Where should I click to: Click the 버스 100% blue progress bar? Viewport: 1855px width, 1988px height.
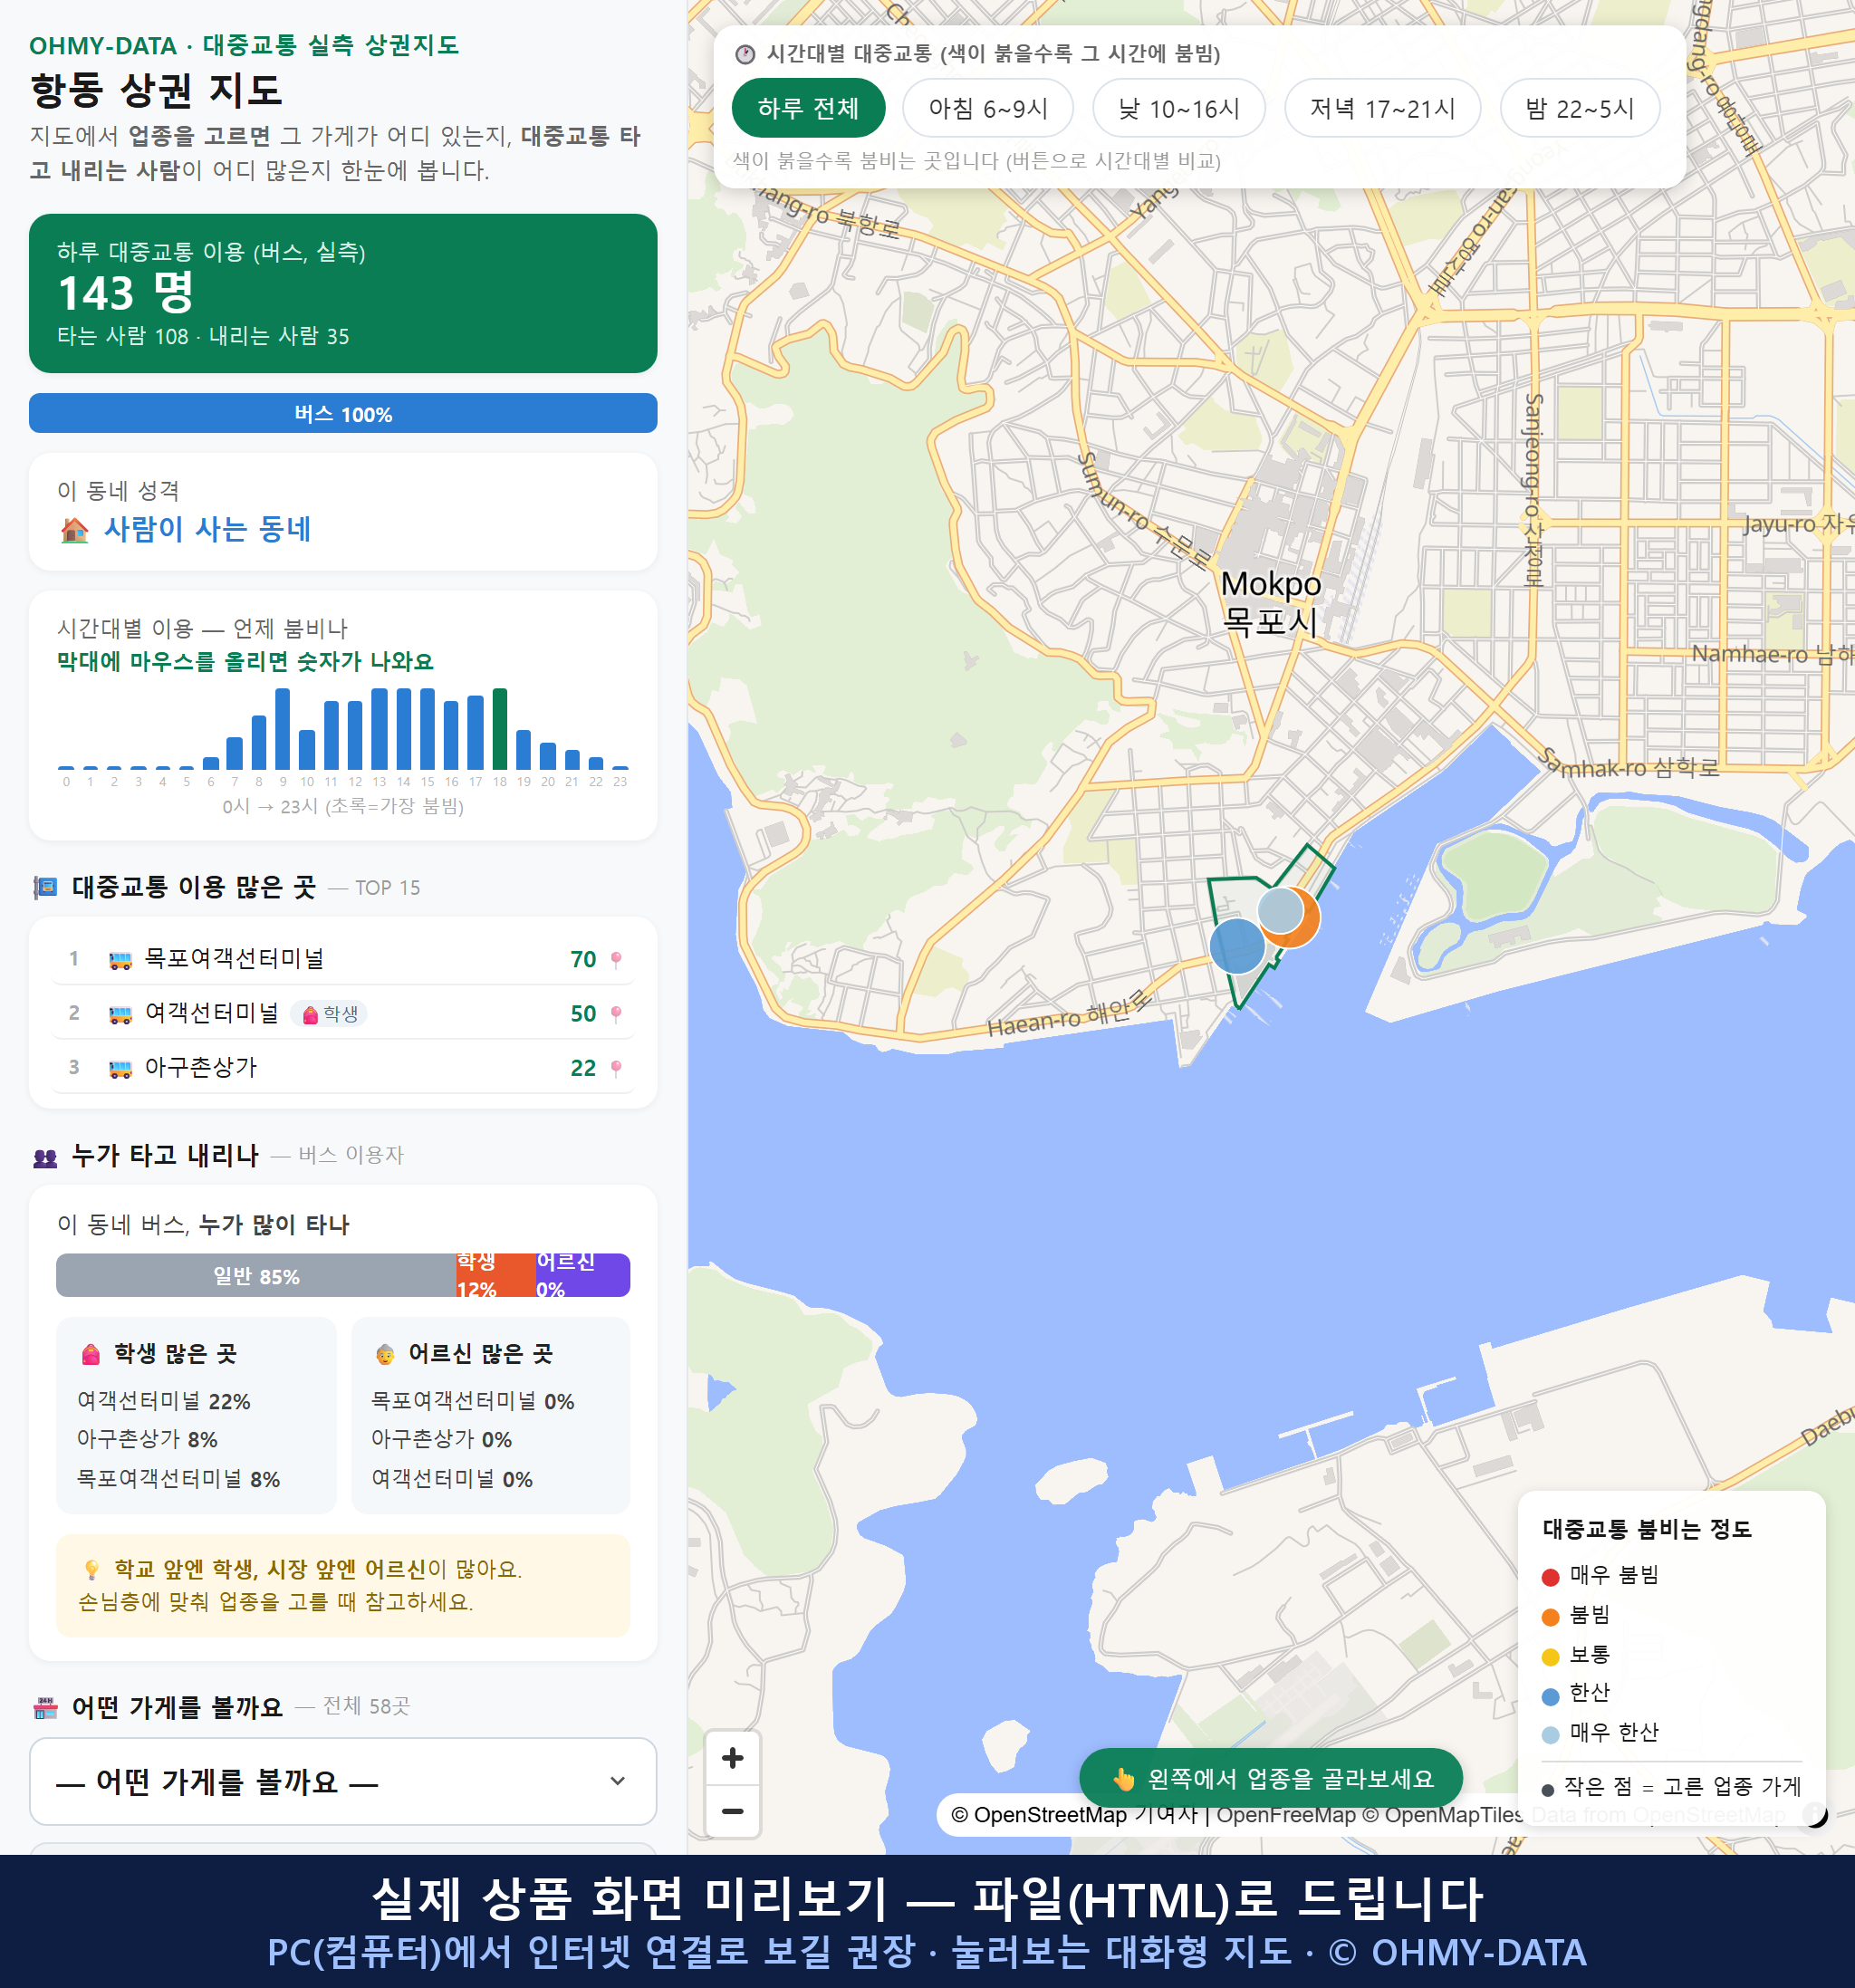pos(343,413)
